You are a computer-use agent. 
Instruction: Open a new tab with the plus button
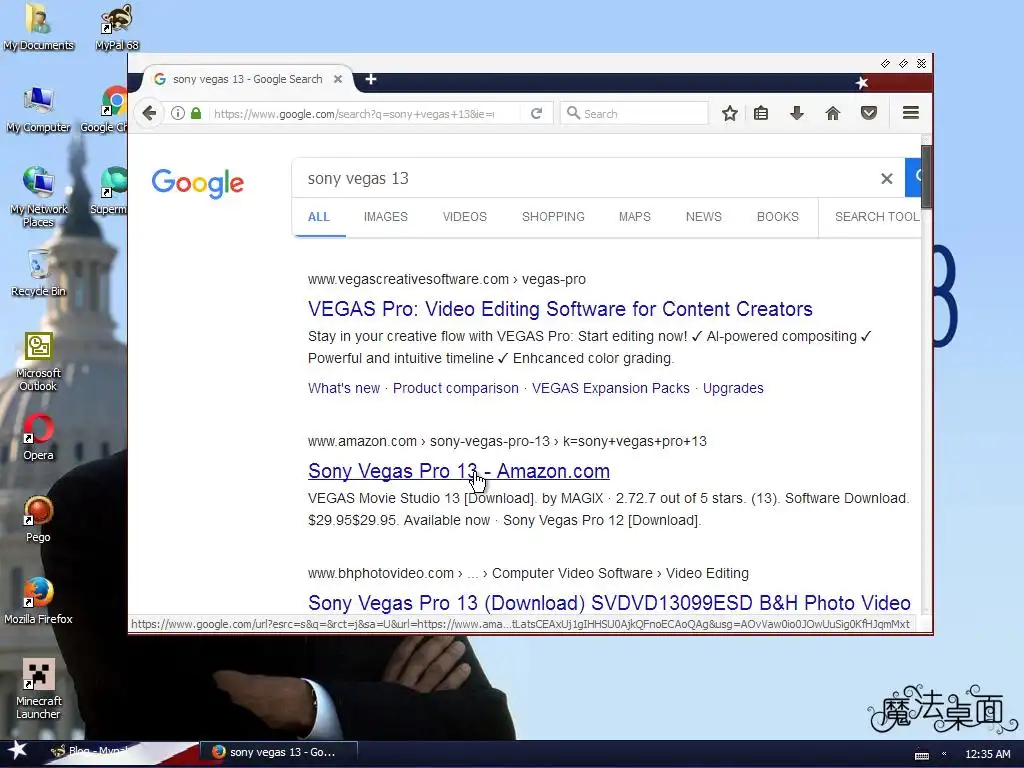pos(371,79)
